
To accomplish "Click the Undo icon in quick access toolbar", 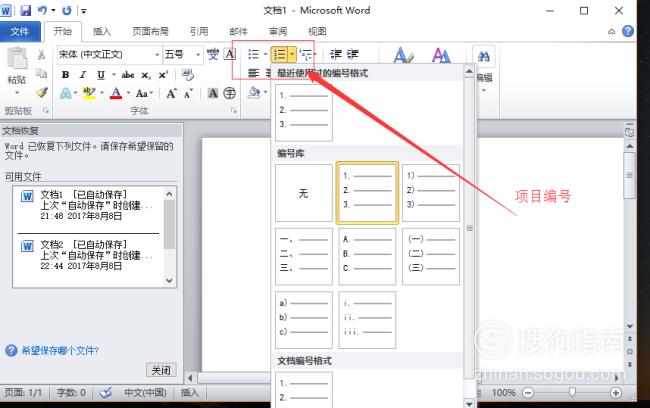I will (43, 10).
